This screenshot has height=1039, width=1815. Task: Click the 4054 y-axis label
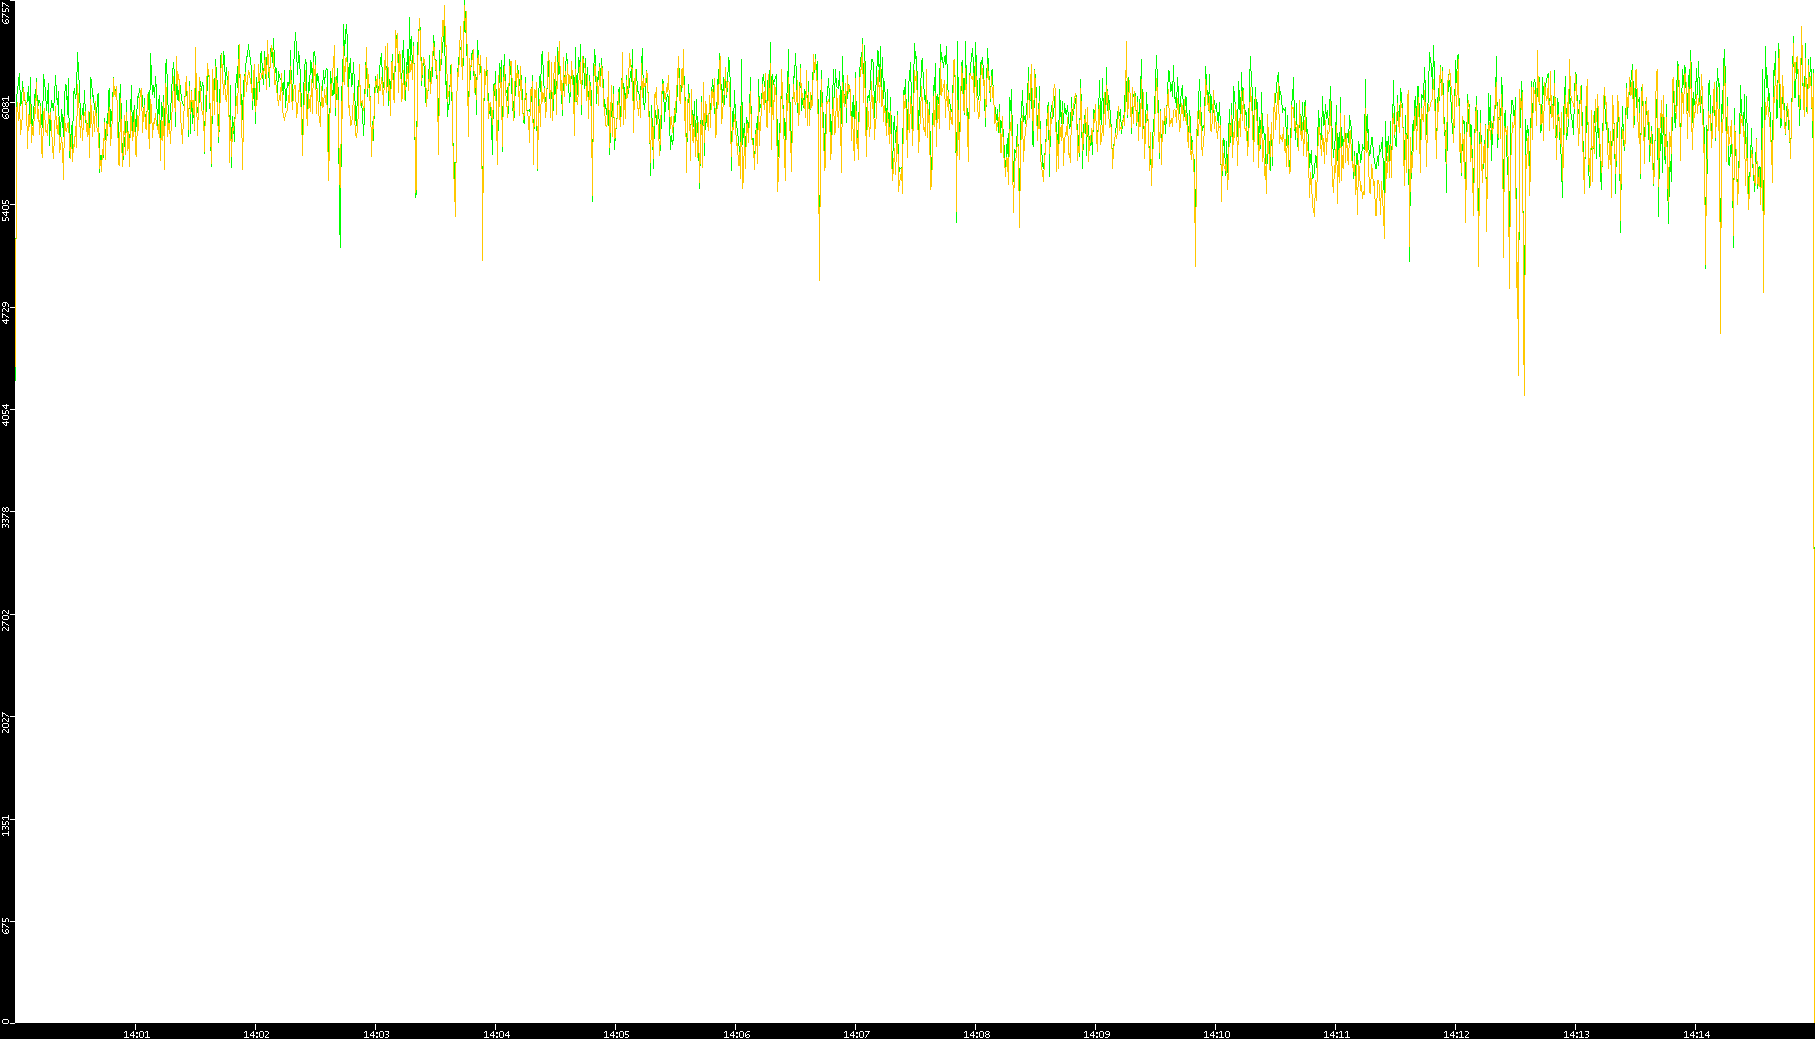point(7,414)
